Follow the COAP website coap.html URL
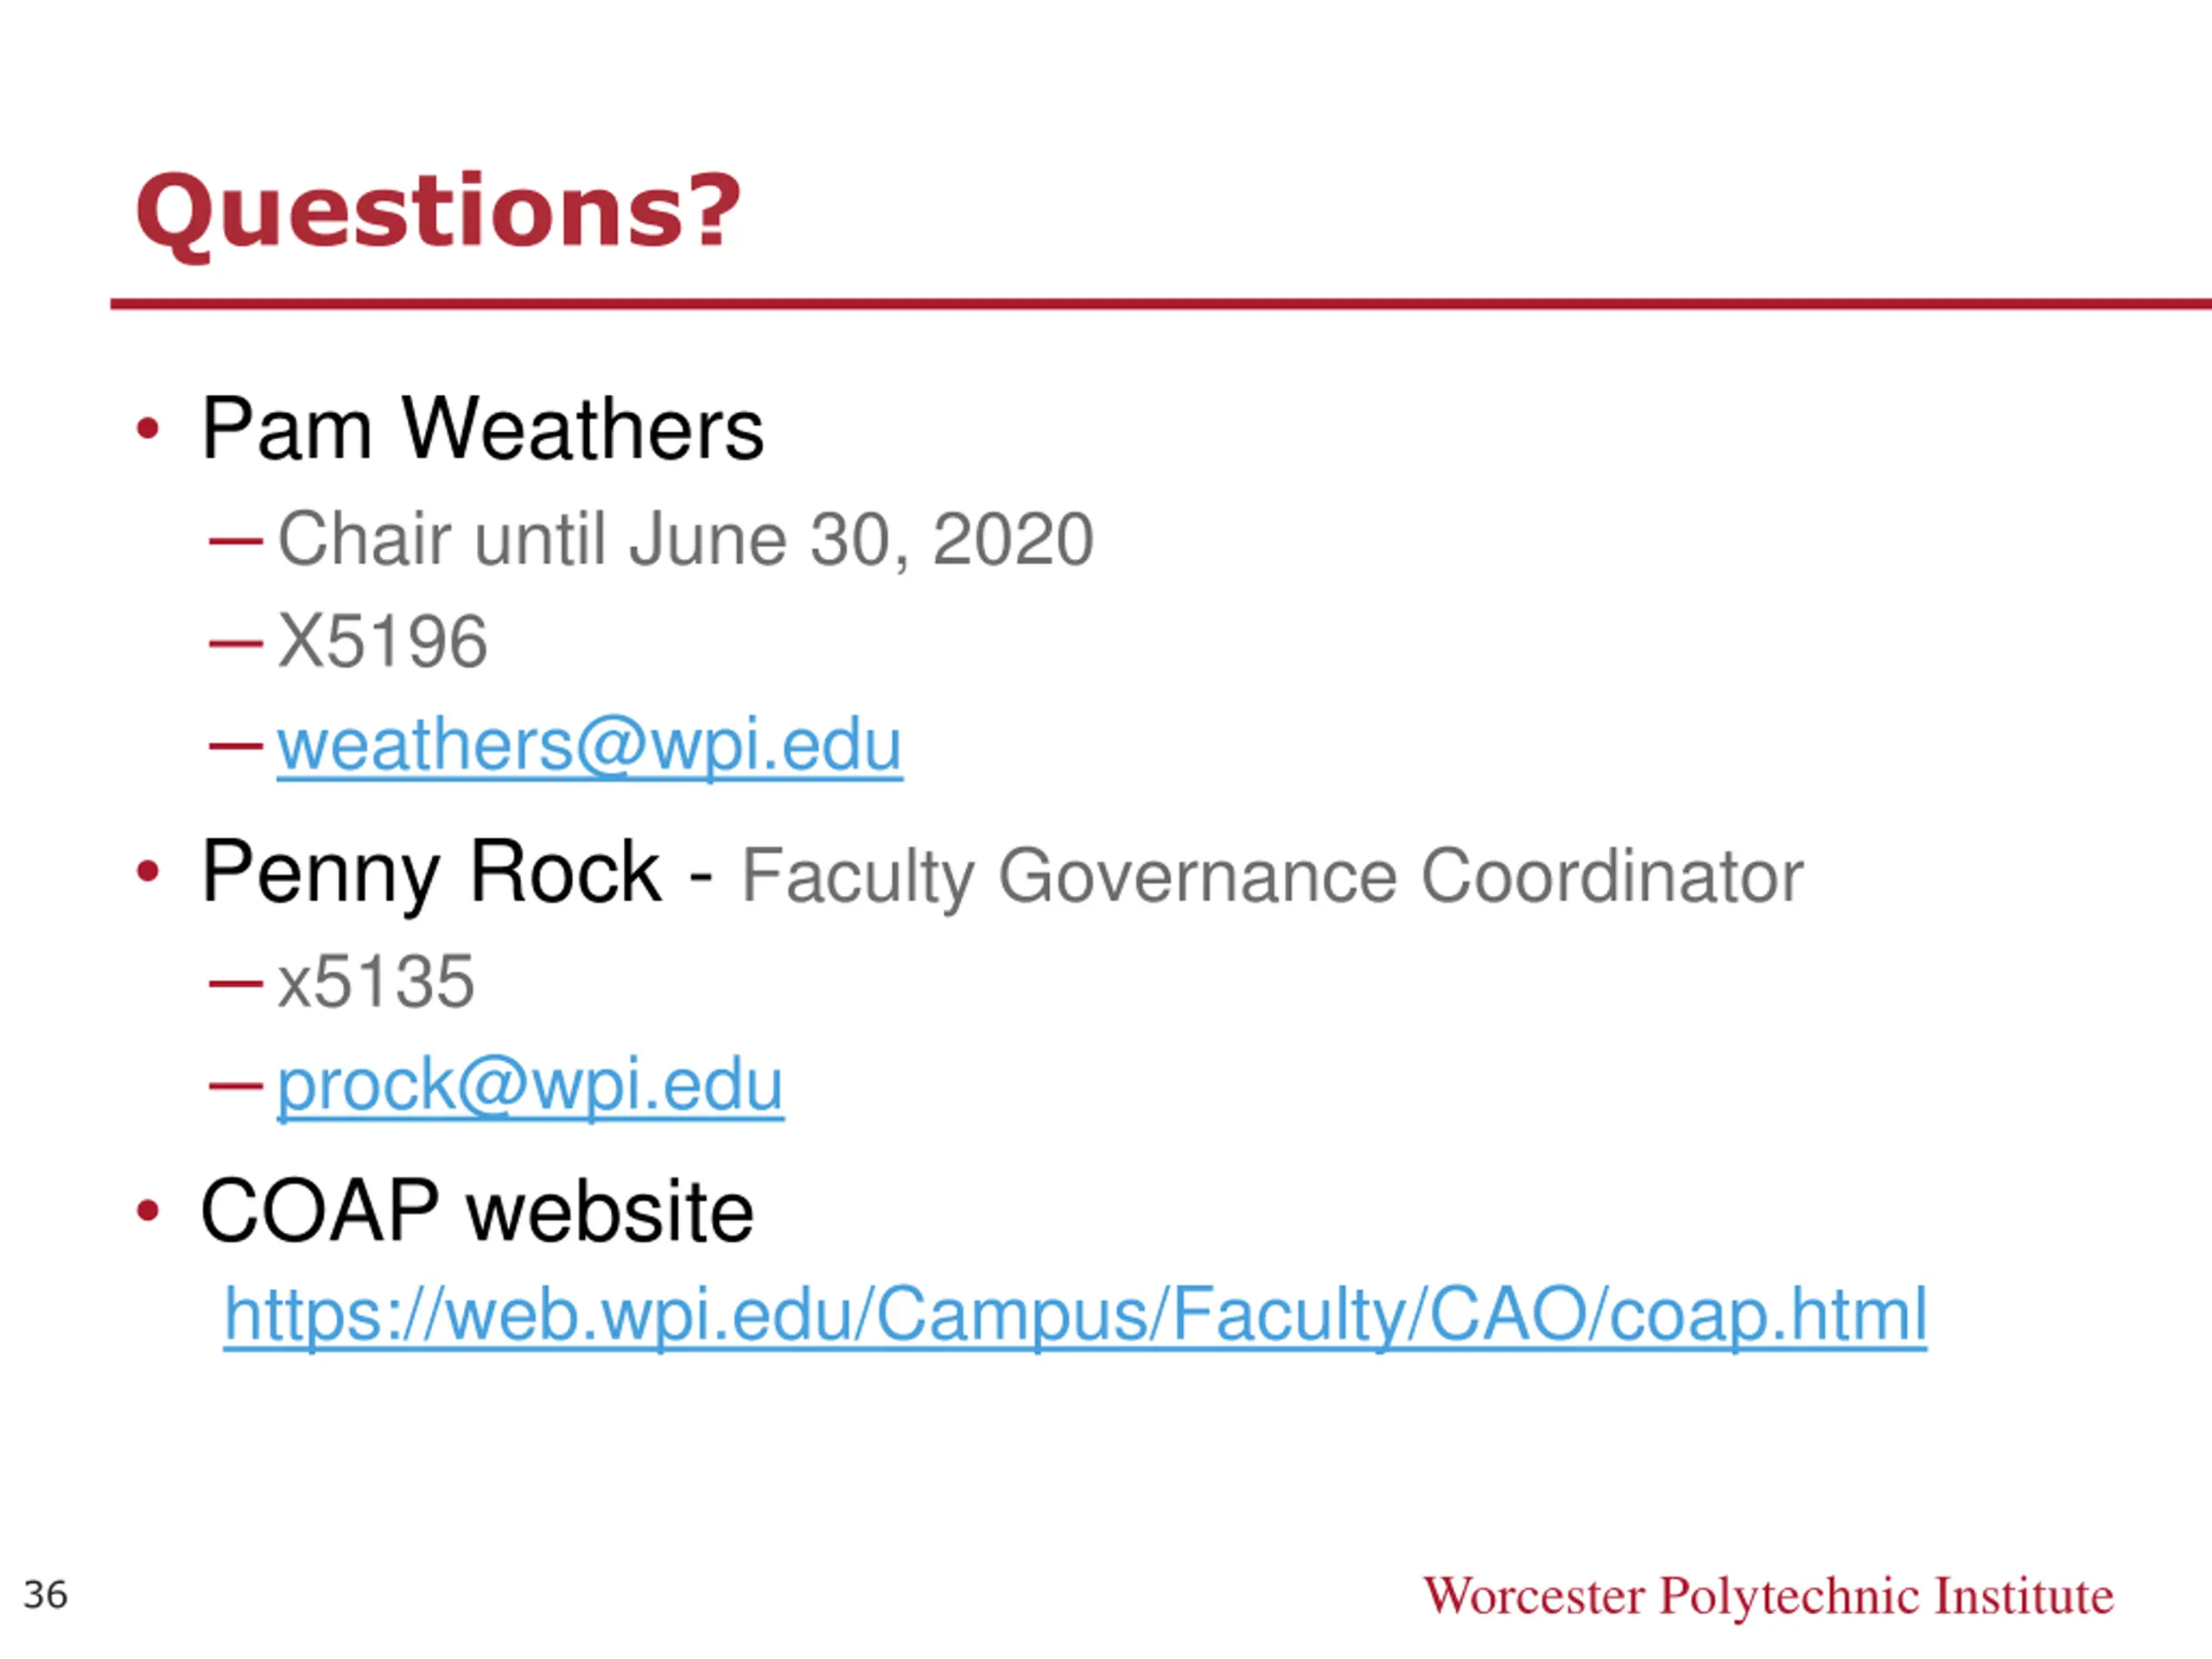The height and width of the screenshot is (1659, 2212). [1075, 1314]
